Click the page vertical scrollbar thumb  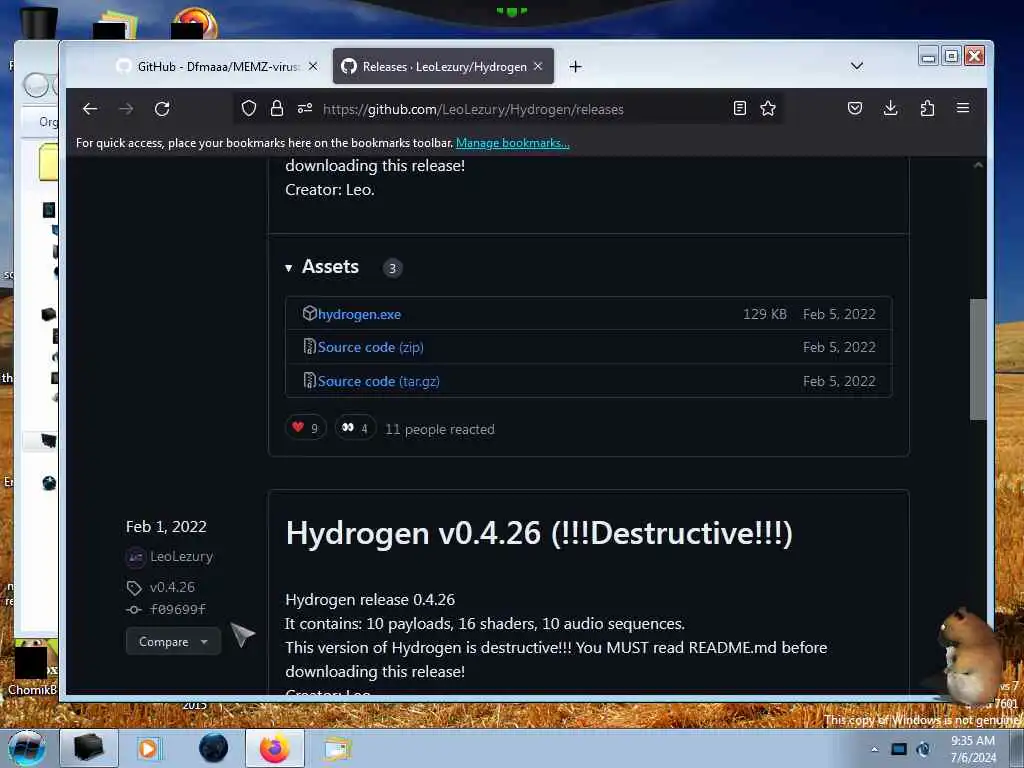coord(978,359)
